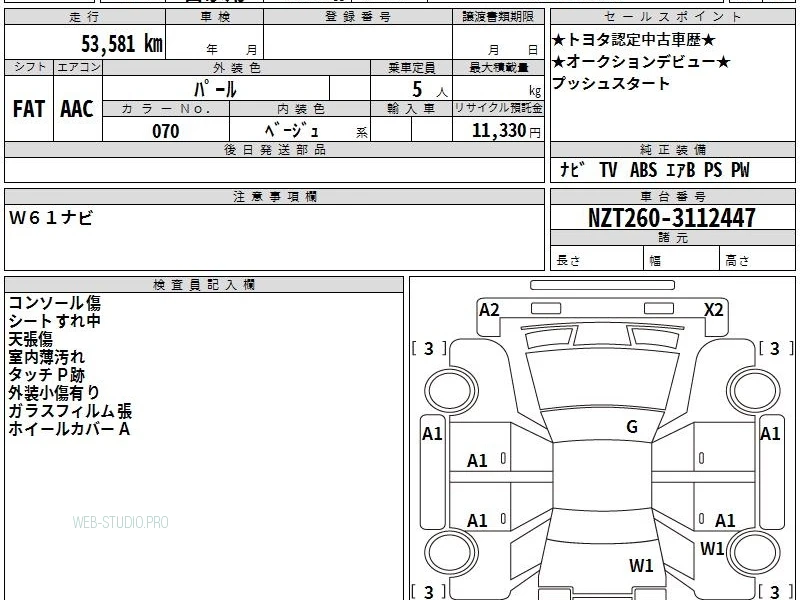Viewport: 800px width, 600px height.
Task: Click the exterior color パール
Action: 215,89
